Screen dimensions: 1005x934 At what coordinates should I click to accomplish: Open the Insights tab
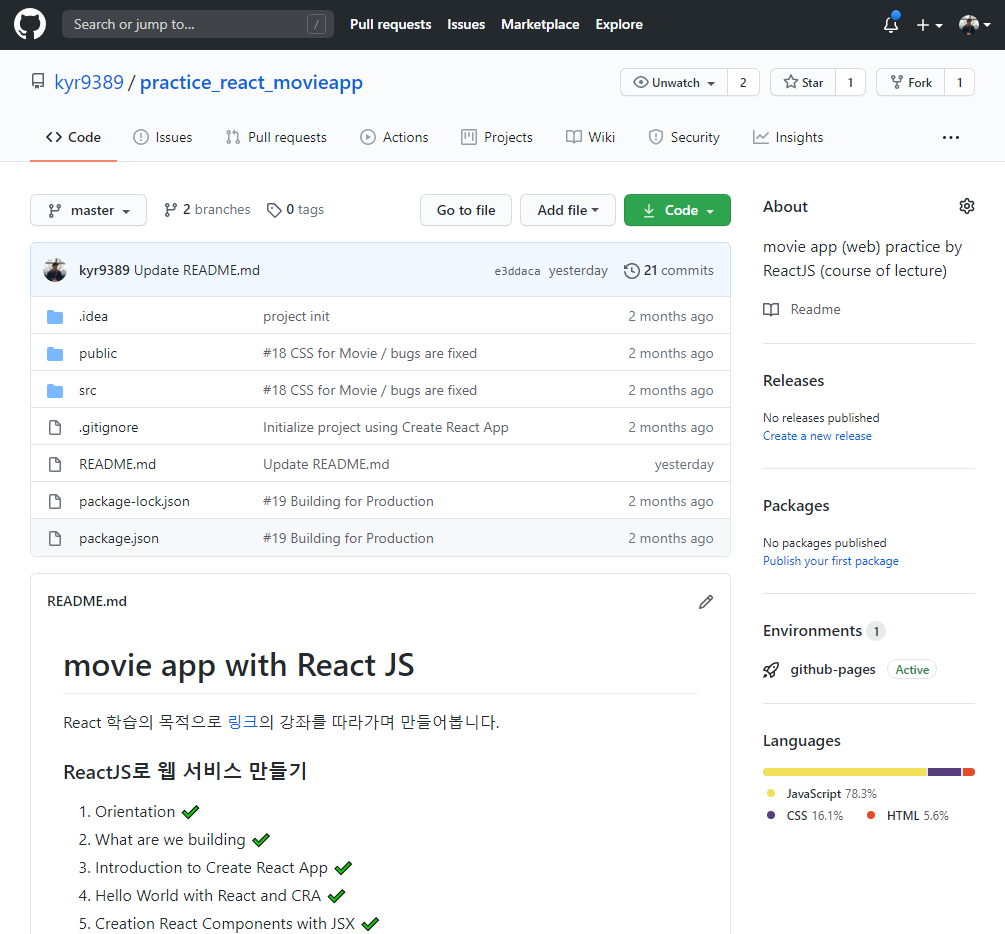click(788, 137)
